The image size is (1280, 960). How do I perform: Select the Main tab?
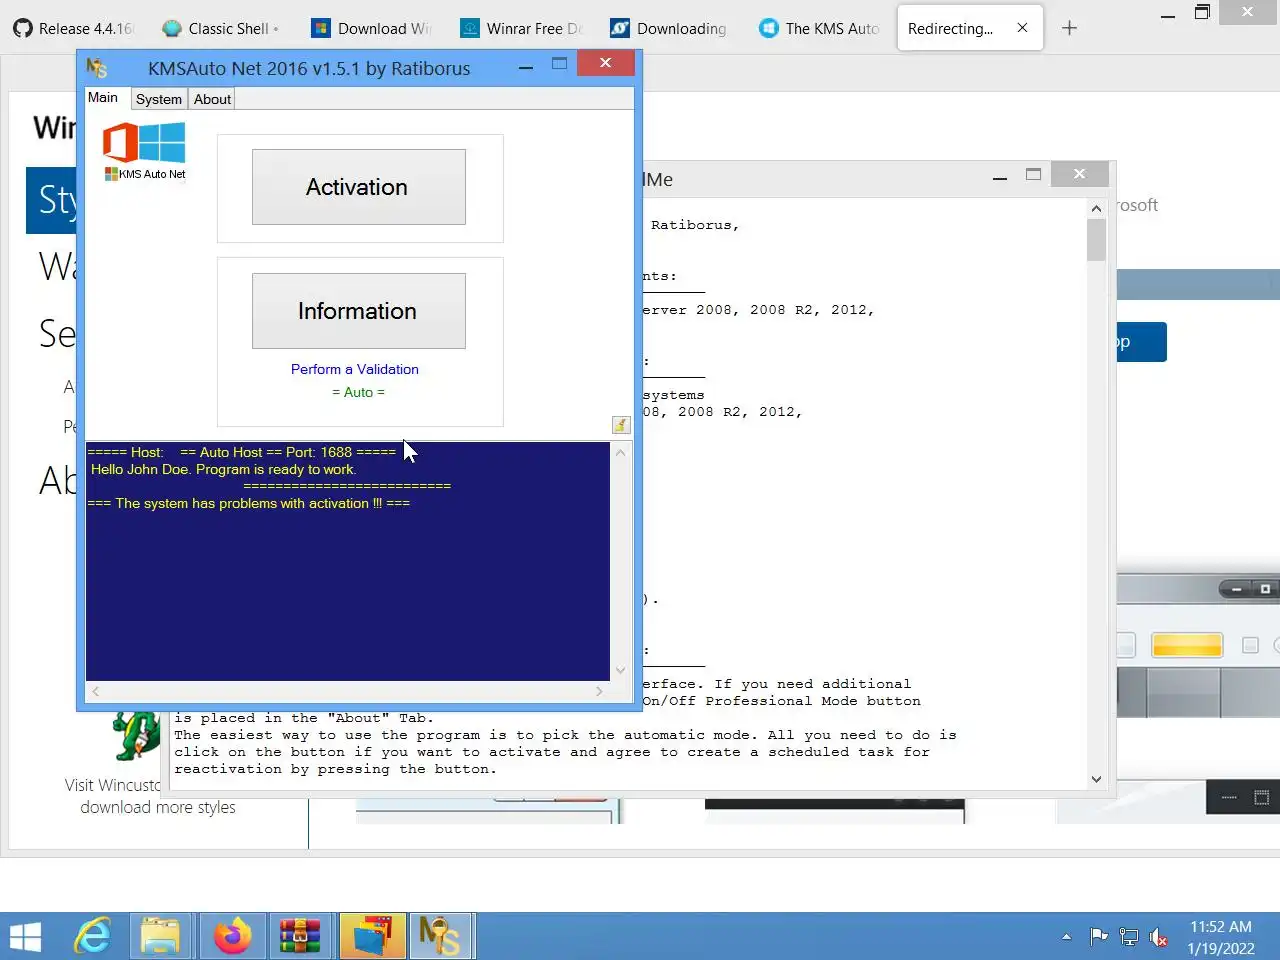click(103, 97)
